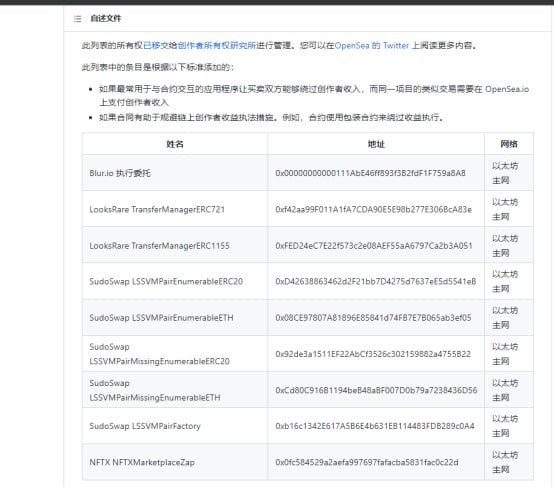Click 以太坊主网 network cell in NFTX row
Viewport: 554px width, 487px height.
point(509,462)
